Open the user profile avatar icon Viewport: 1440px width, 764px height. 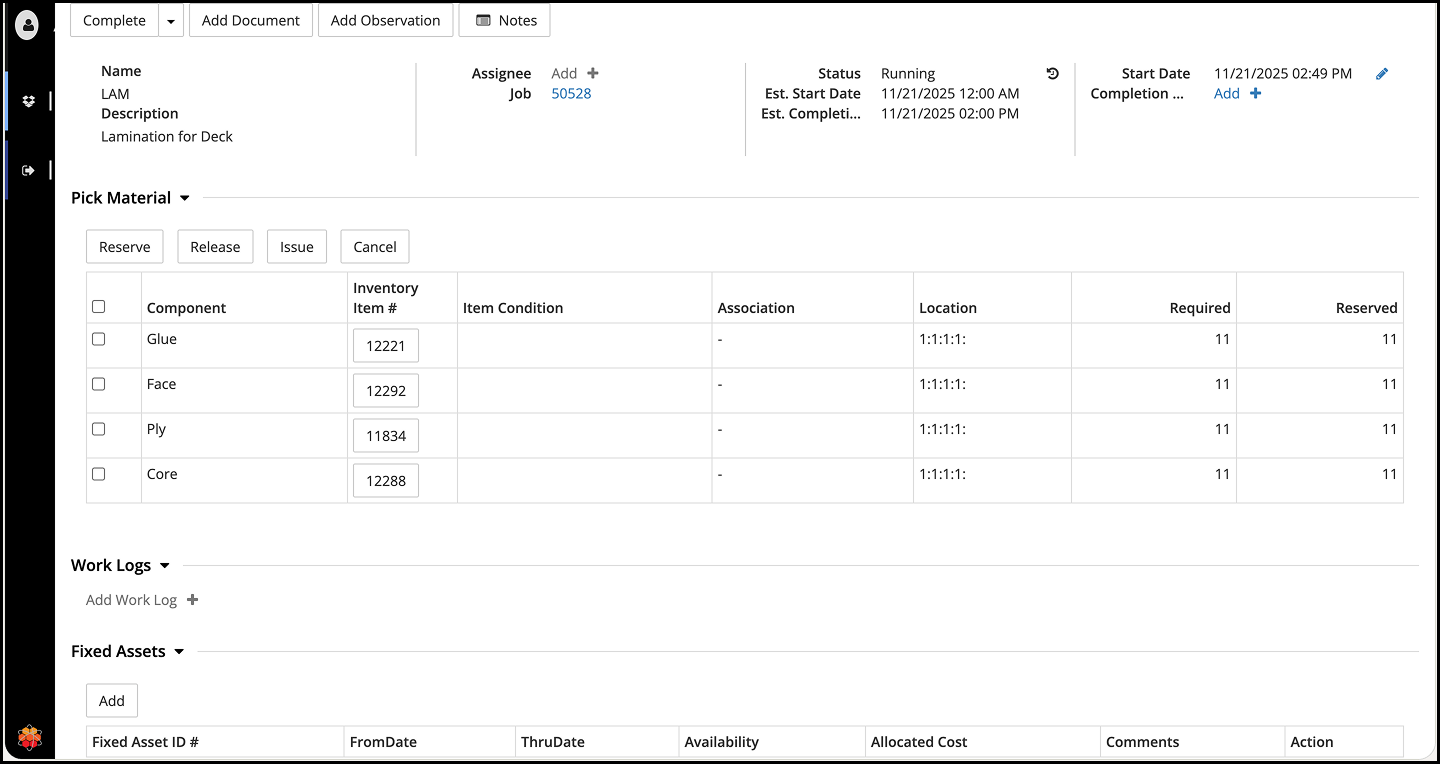point(28,25)
